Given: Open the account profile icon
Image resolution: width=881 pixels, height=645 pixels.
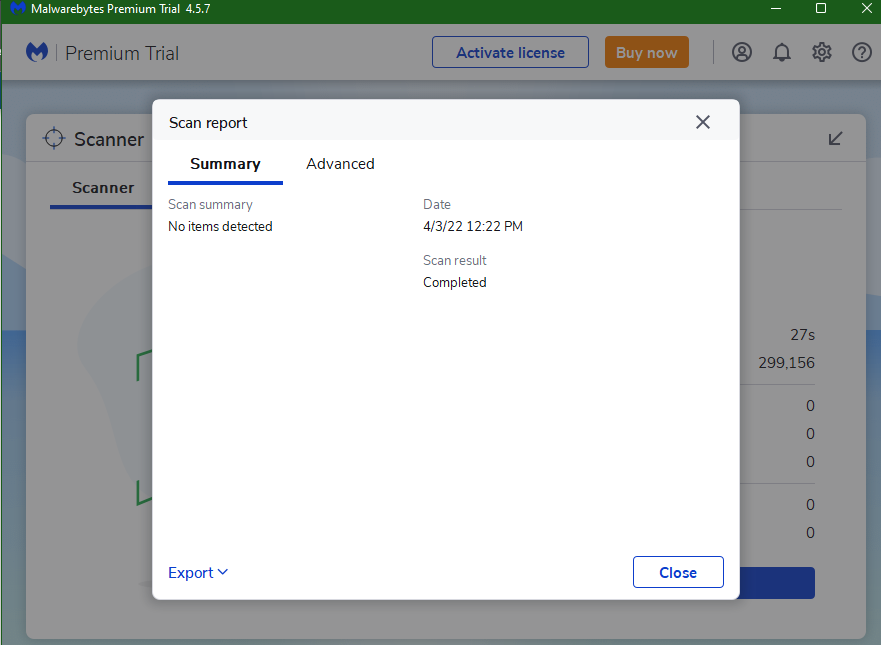Looking at the screenshot, I should click(742, 52).
